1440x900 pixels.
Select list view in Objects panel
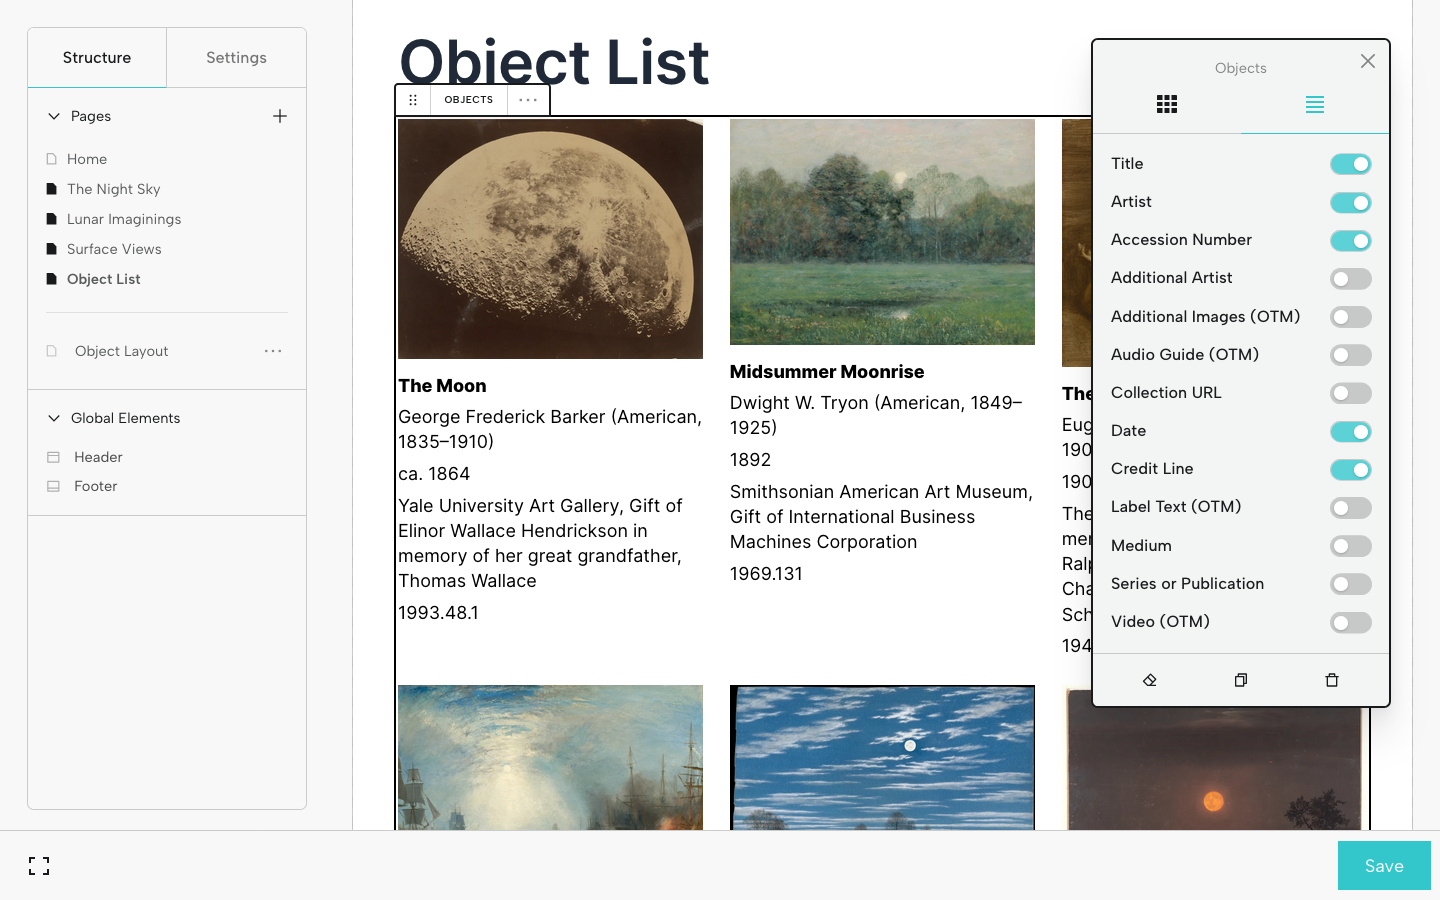(1315, 104)
